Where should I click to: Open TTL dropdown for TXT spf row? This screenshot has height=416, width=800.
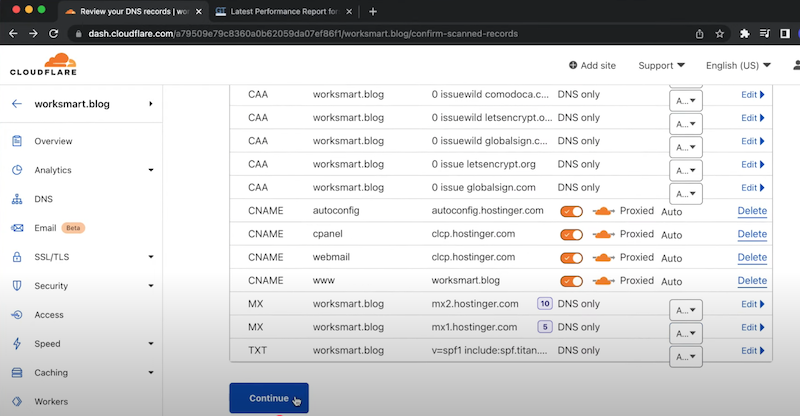click(686, 357)
